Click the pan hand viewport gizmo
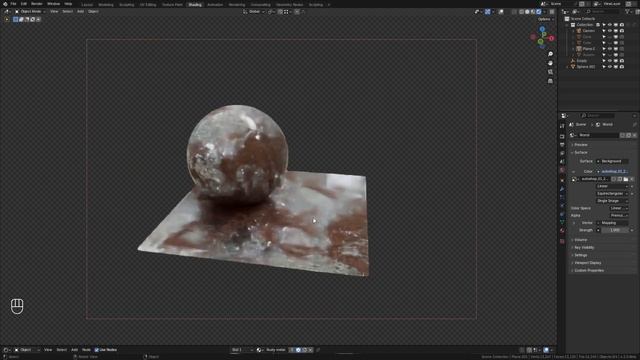 550,63
